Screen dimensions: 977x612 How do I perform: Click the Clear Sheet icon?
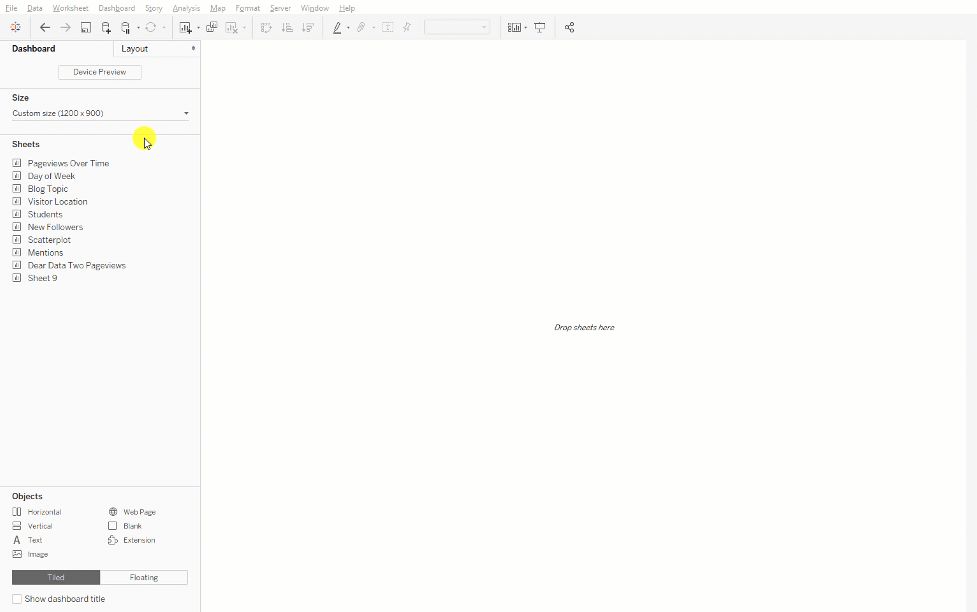tap(231, 27)
